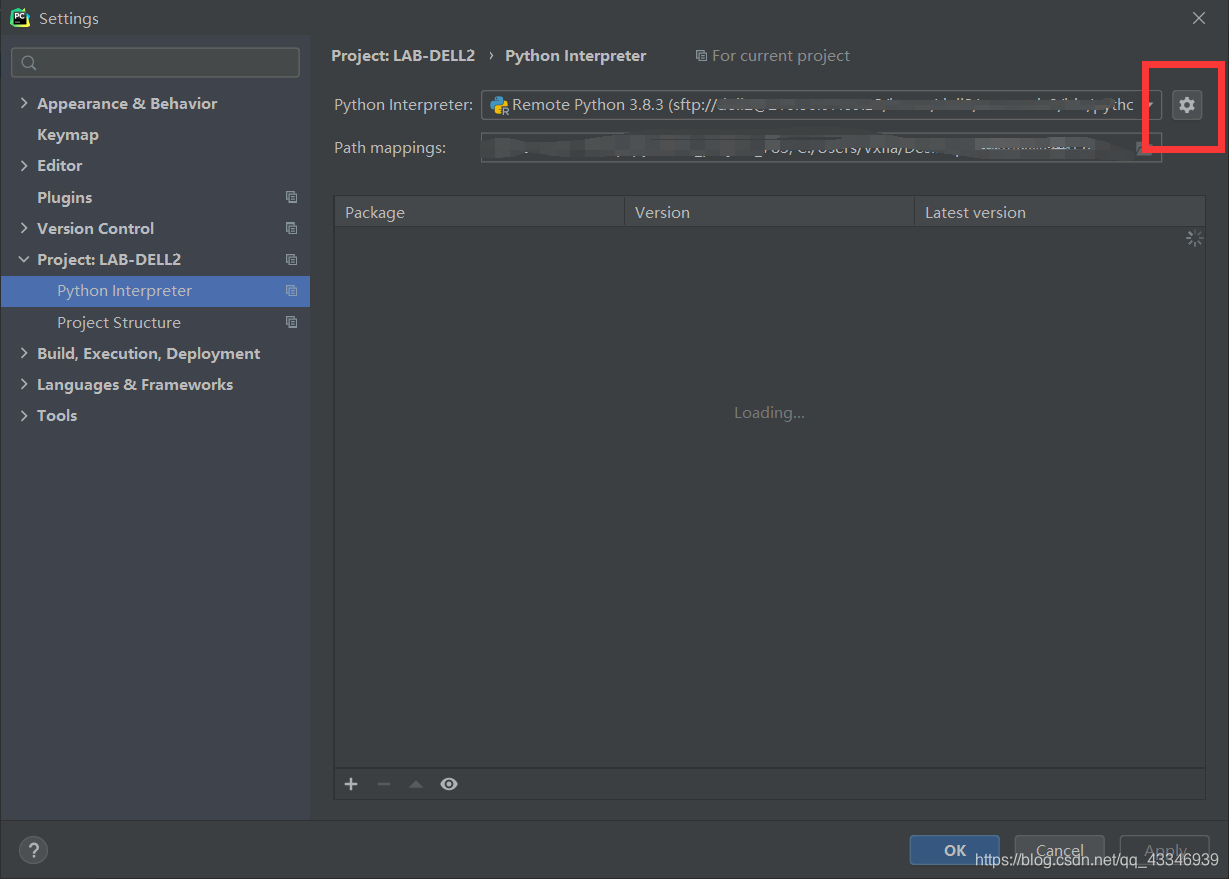Click copy icon beside Project: LAB-DELL2
The height and width of the screenshot is (879, 1229).
291,259
